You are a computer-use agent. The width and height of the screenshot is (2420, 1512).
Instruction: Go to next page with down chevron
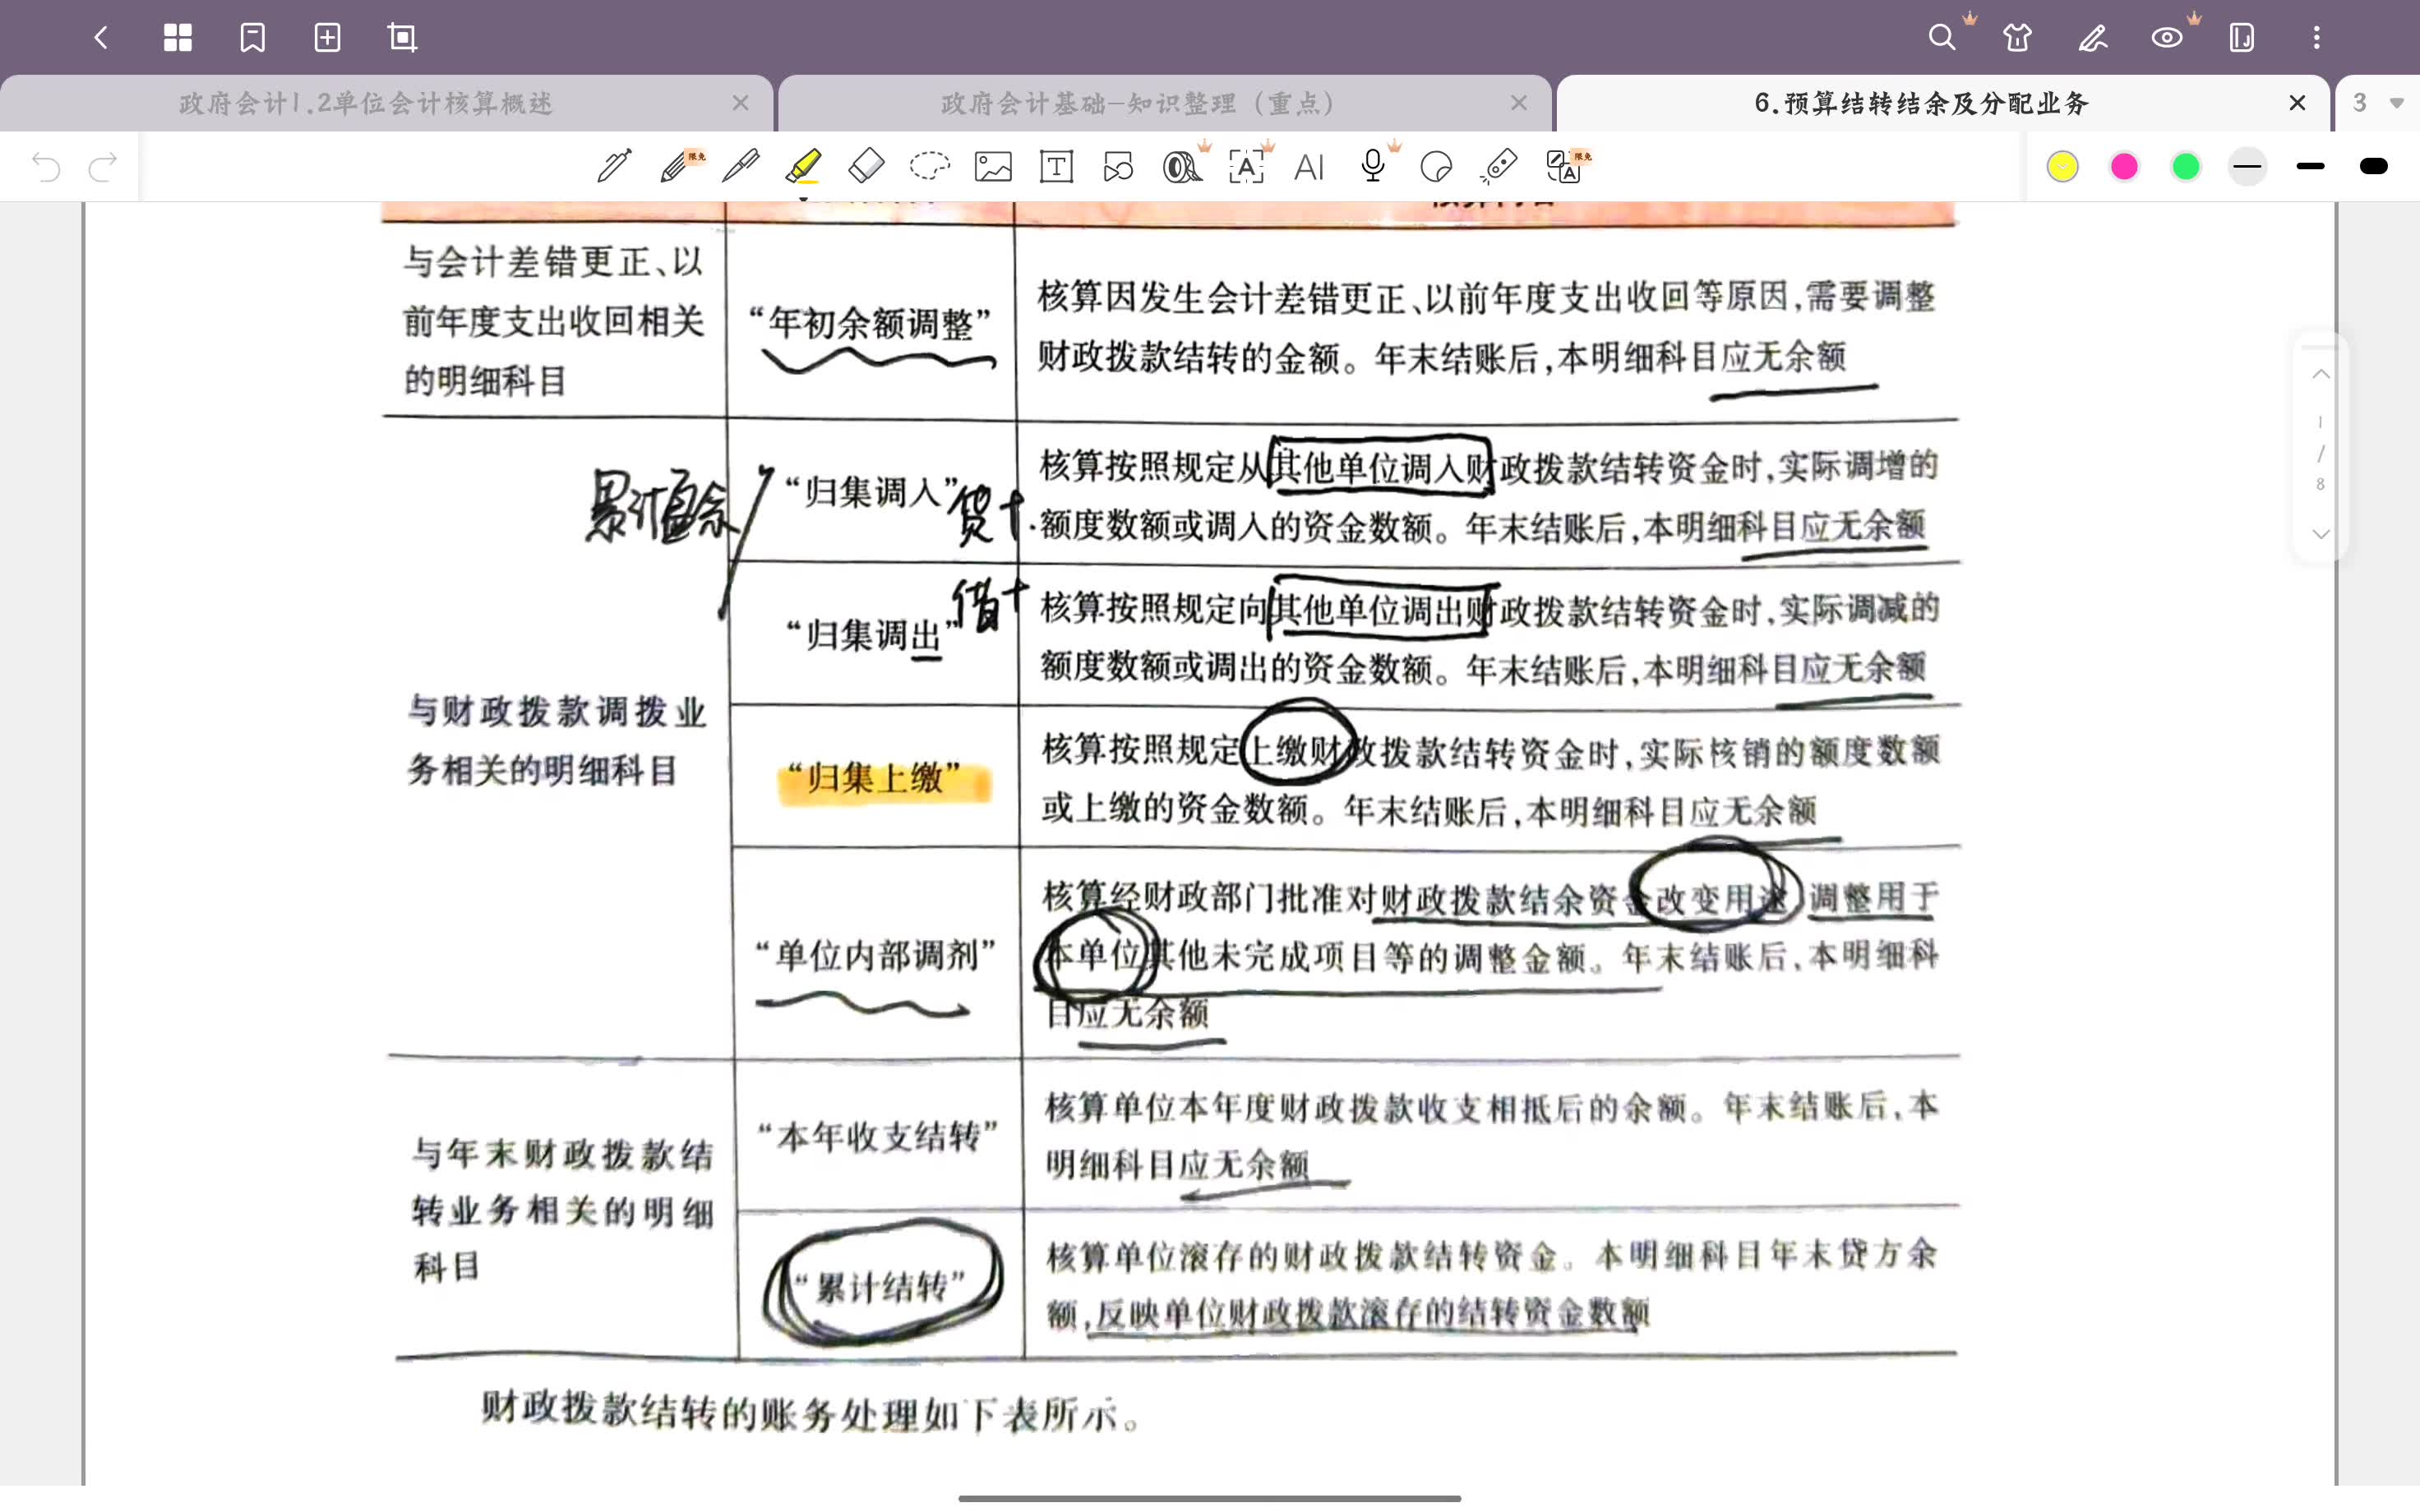click(x=2320, y=534)
